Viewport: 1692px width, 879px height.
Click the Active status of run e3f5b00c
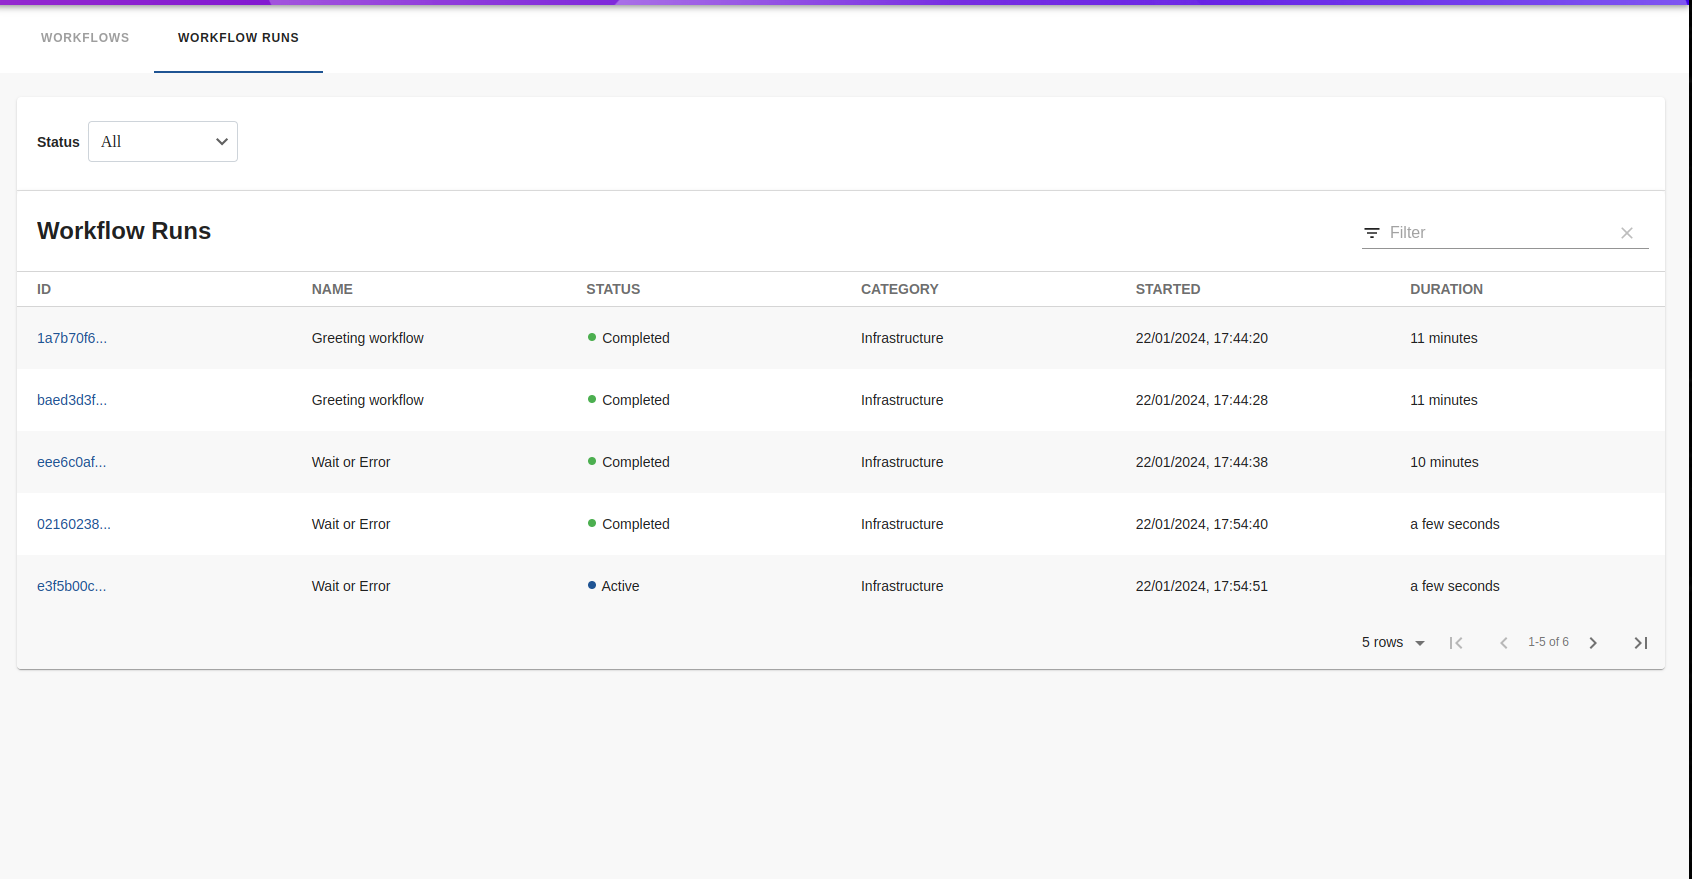pyautogui.click(x=613, y=586)
